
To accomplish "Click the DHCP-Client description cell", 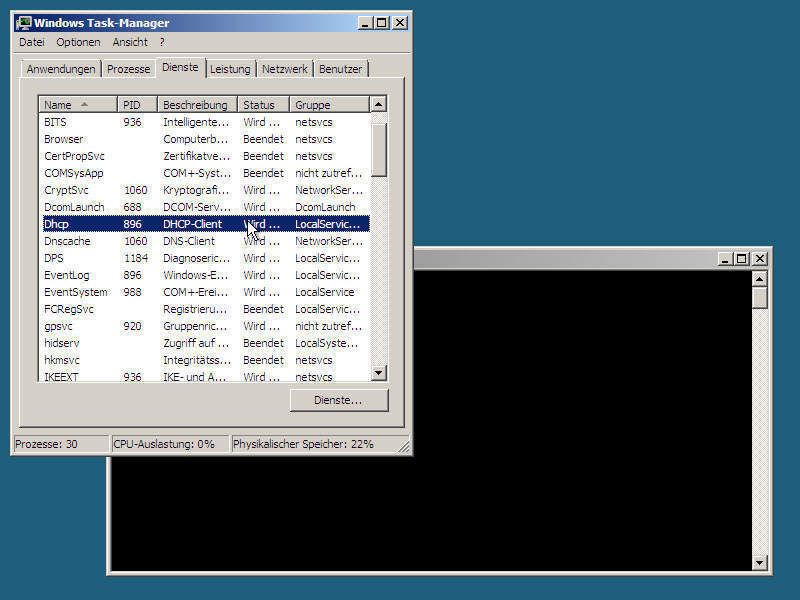I will coord(192,224).
